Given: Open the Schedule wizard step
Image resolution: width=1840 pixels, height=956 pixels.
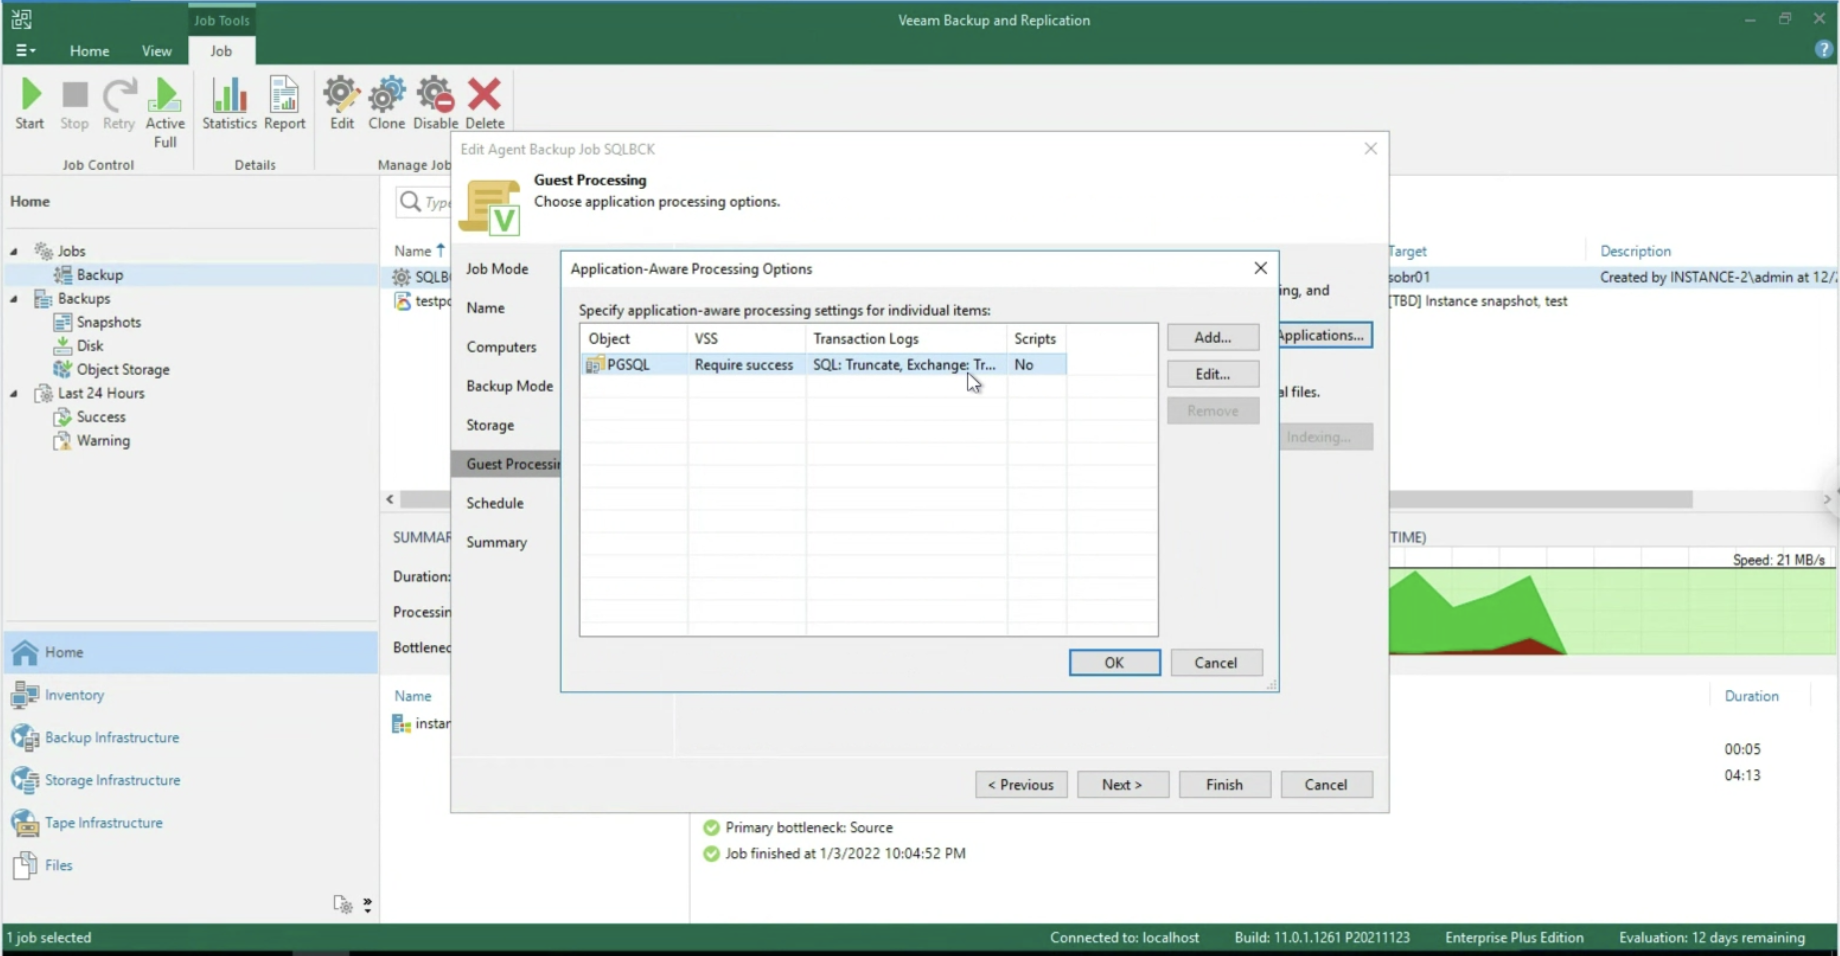Looking at the screenshot, I should [495, 503].
